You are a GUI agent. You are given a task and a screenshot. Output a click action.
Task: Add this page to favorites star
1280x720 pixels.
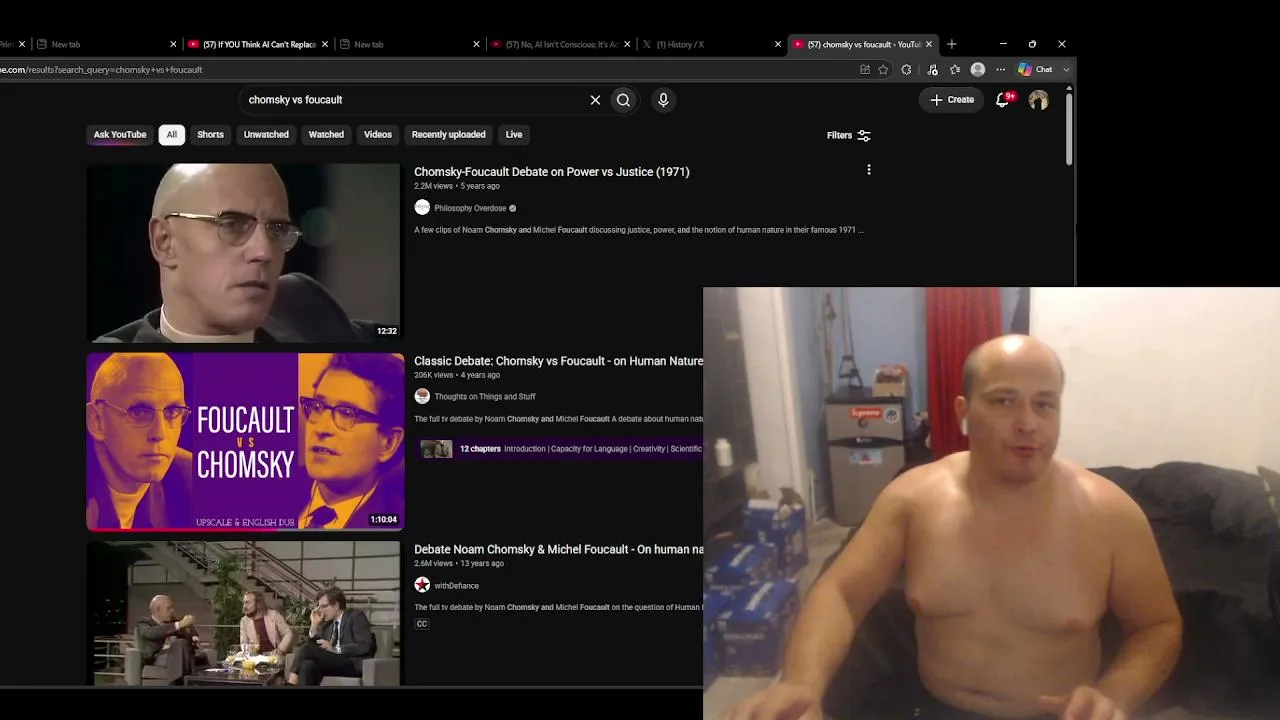tap(883, 70)
